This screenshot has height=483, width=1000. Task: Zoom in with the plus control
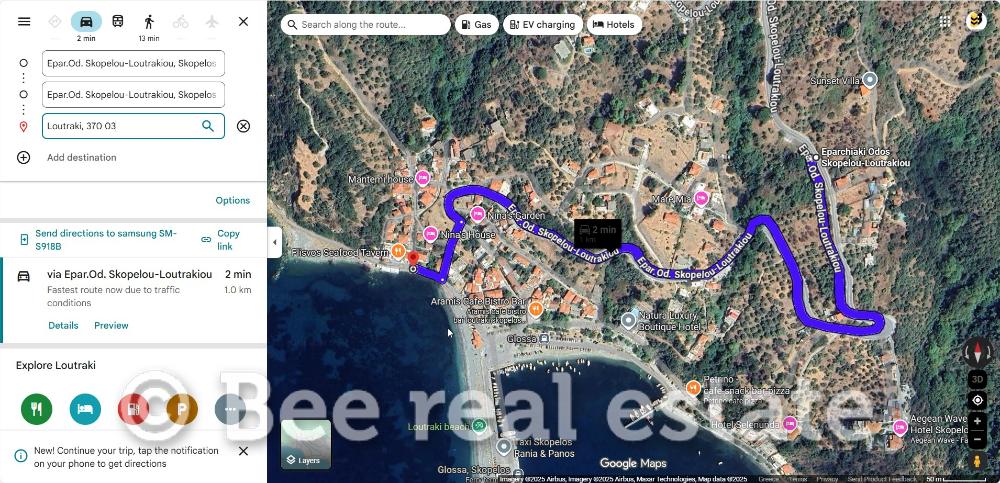(x=977, y=421)
